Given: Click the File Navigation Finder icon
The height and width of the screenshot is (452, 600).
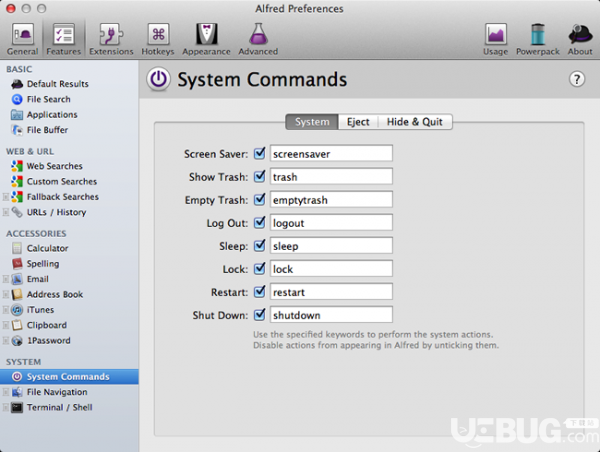Looking at the screenshot, I should [x=17, y=392].
